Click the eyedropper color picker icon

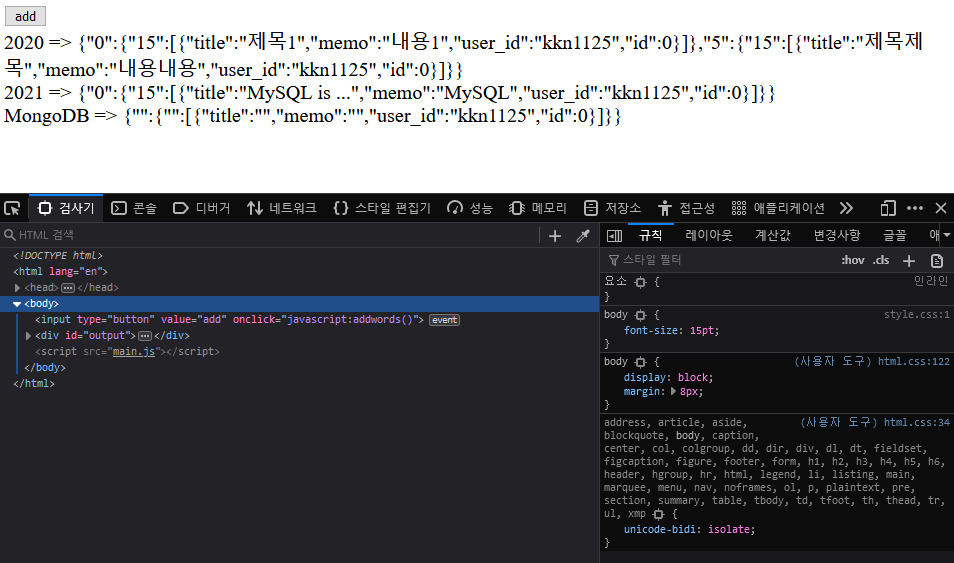coord(583,236)
